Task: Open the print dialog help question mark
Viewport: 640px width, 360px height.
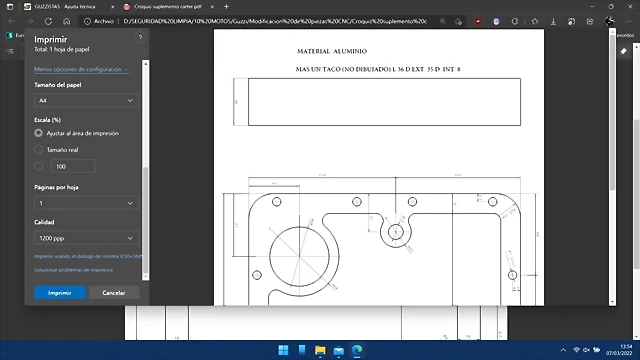Action: [140, 38]
